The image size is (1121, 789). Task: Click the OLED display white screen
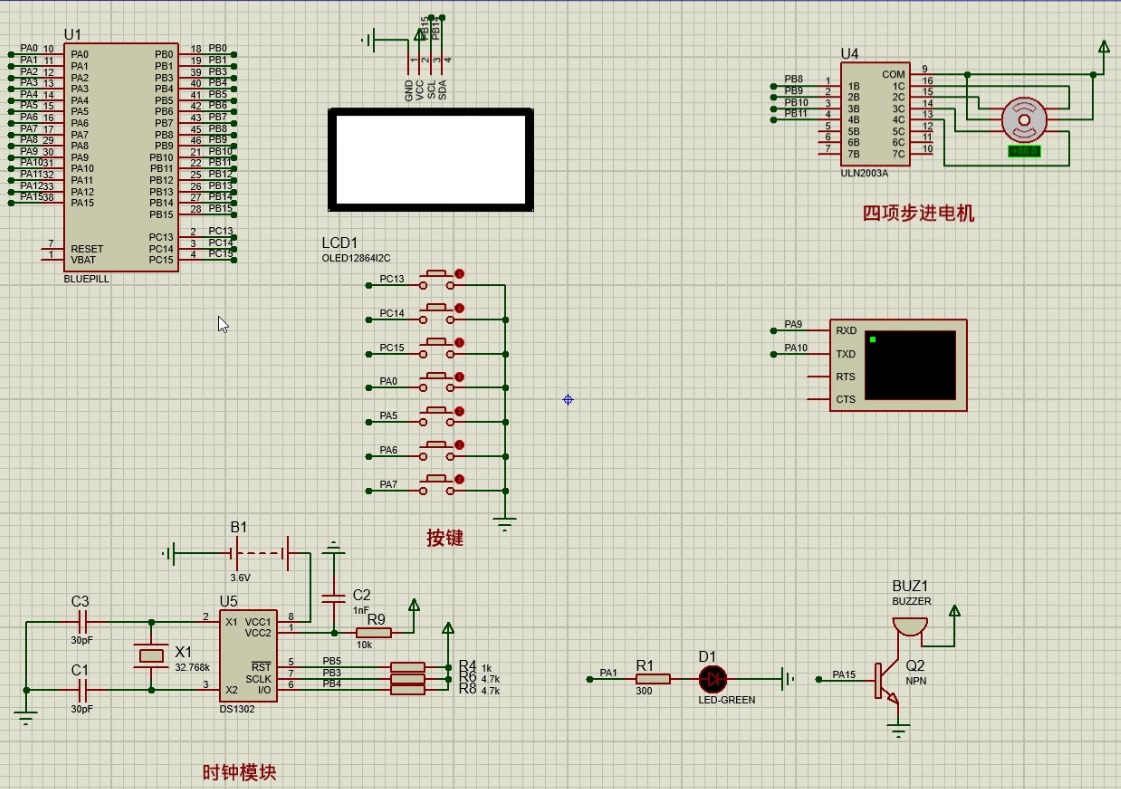(x=430, y=160)
